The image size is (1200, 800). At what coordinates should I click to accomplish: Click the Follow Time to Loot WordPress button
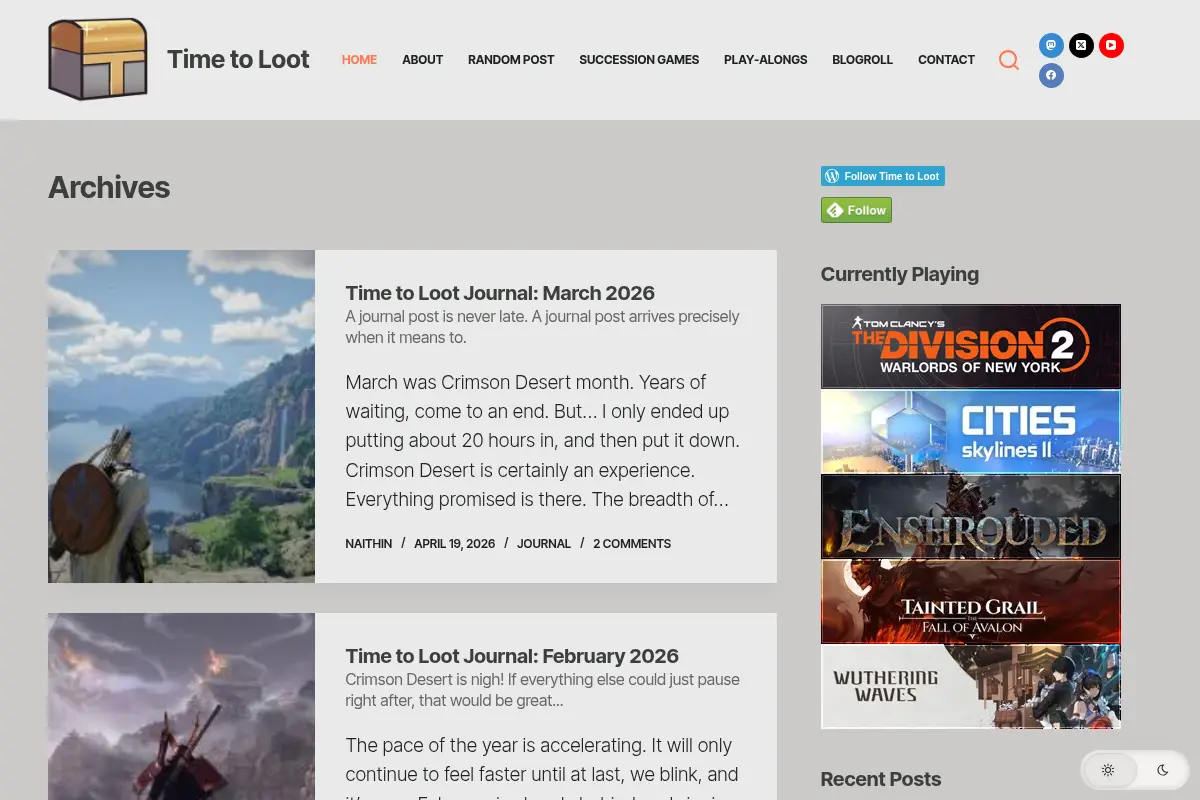coord(883,176)
